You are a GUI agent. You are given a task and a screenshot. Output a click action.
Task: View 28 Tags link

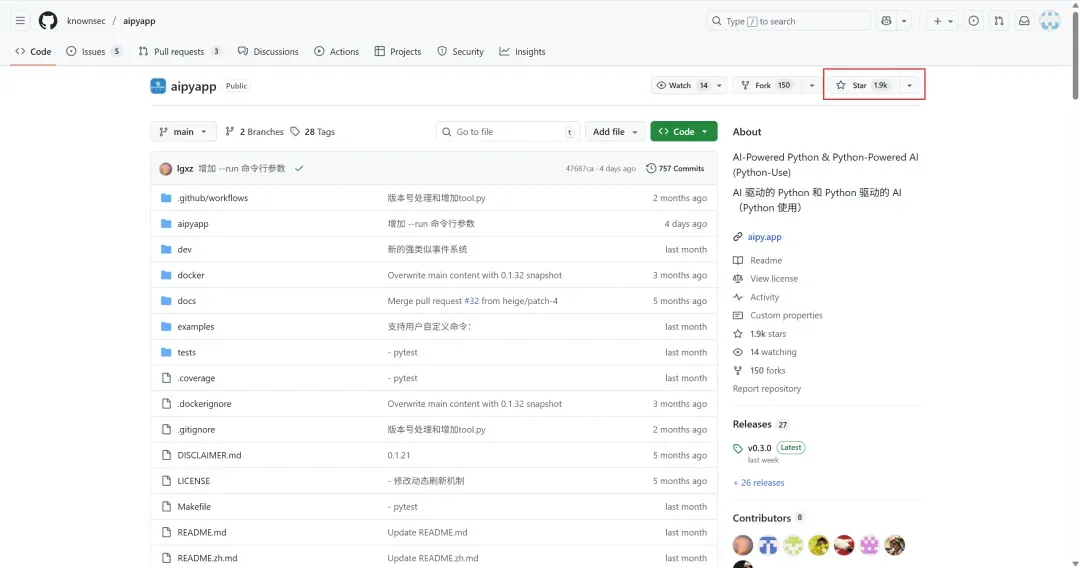pyautogui.click(x=313, y=132)
